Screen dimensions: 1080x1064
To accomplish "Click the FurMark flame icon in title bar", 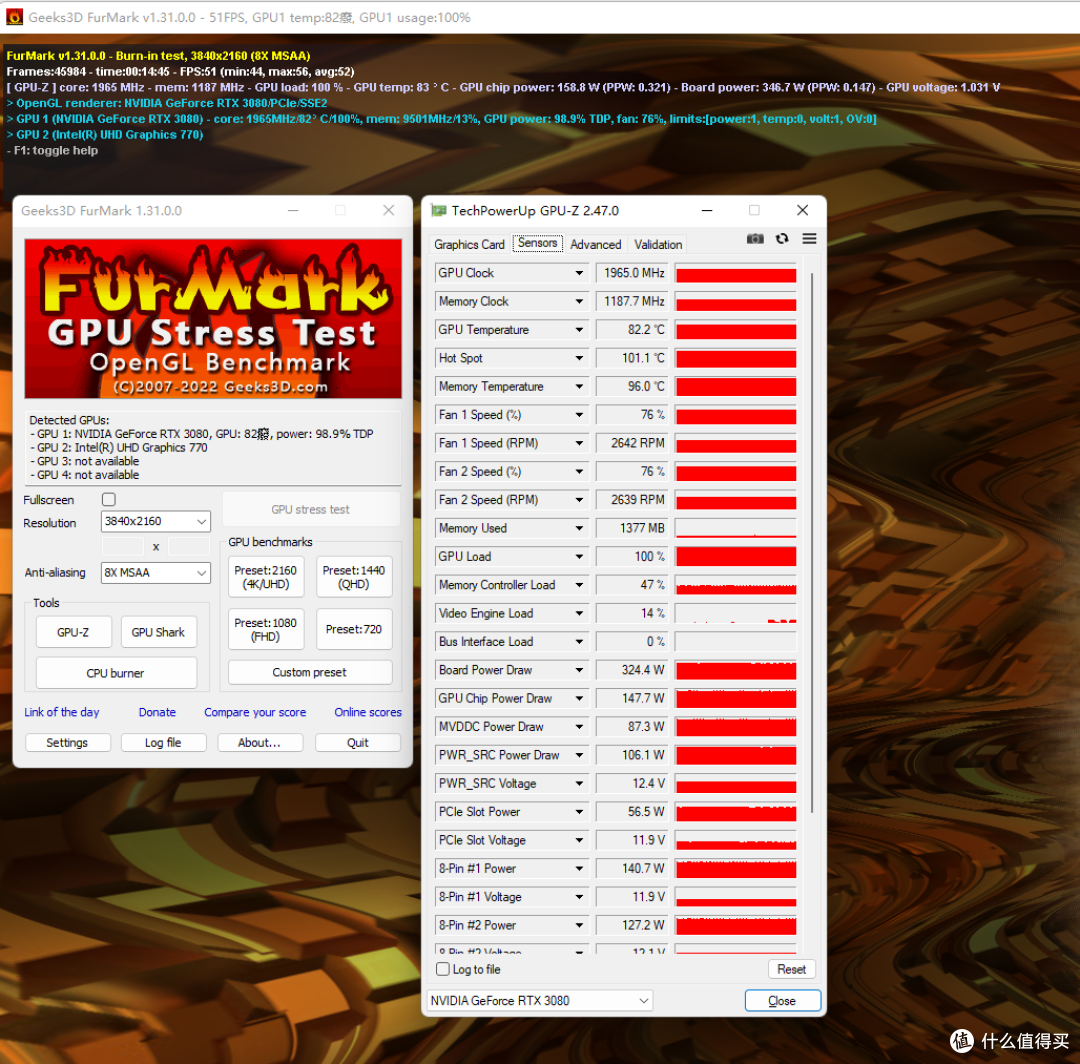I will click(x=14, y=17).
